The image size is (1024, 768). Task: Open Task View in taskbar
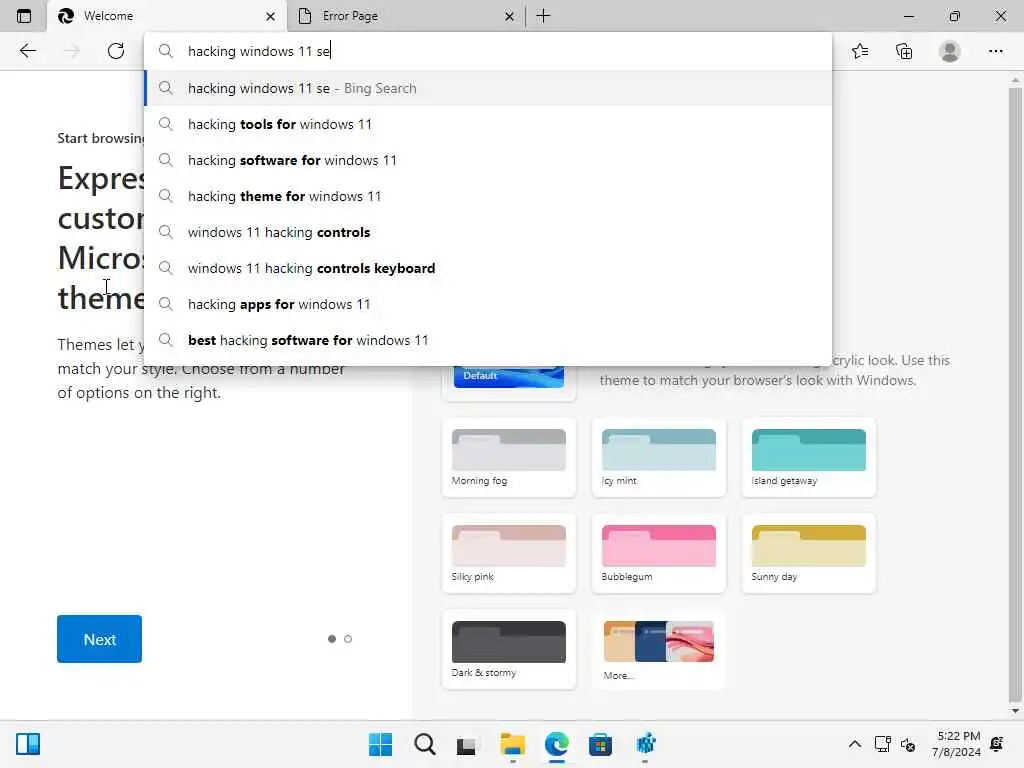tap(466, 744)
